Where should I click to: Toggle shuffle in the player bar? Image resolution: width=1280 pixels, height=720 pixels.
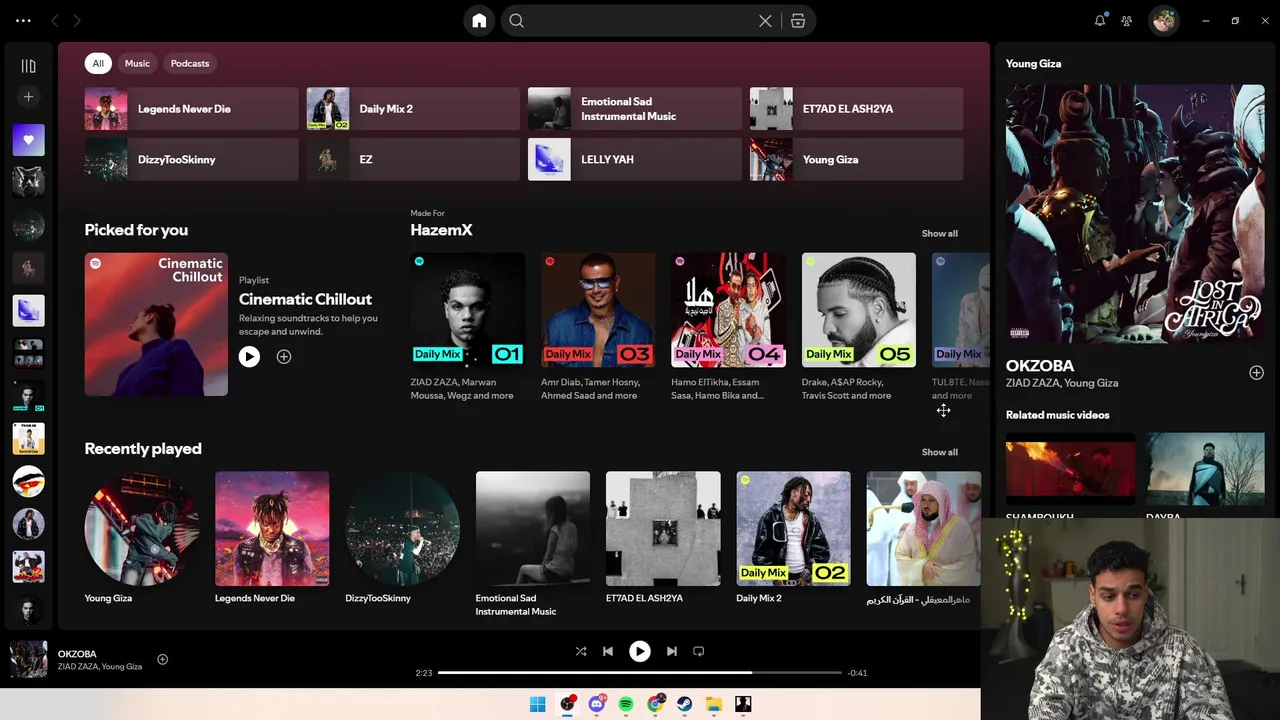pyautogui.click(x=581, y=651)
